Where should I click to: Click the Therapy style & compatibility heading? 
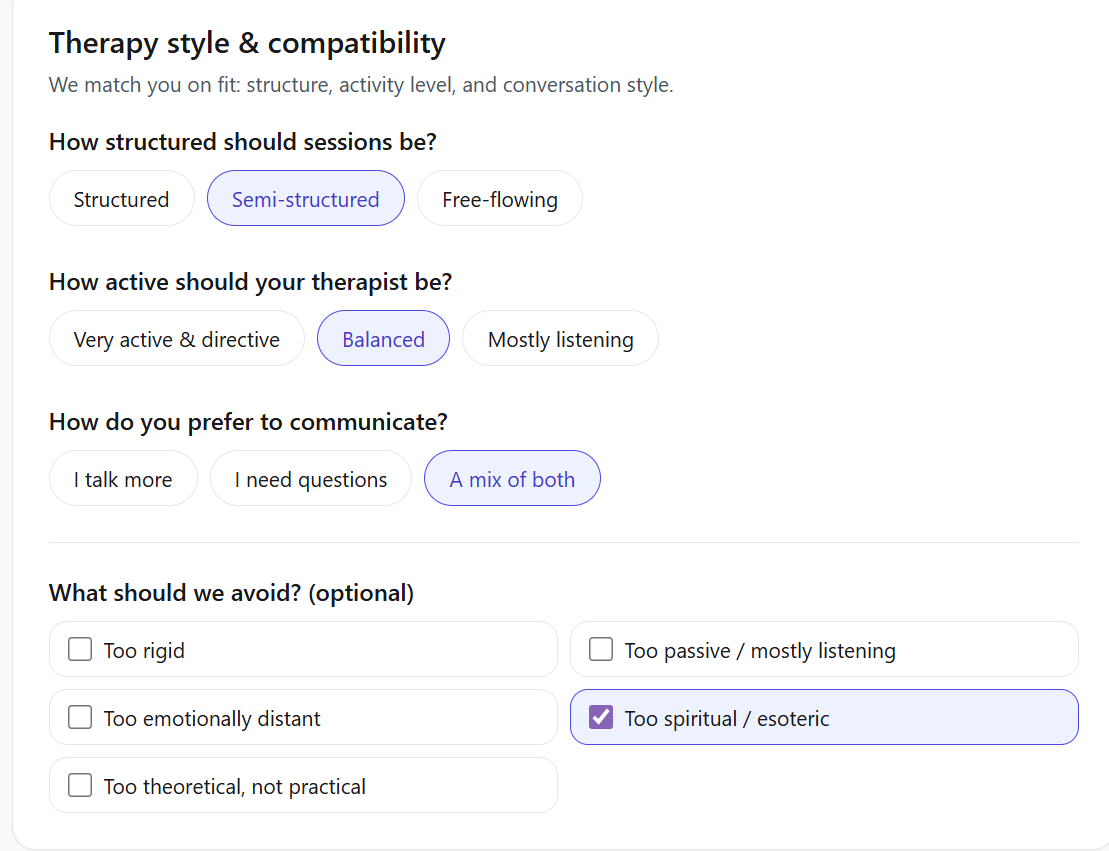pos(247,43)
